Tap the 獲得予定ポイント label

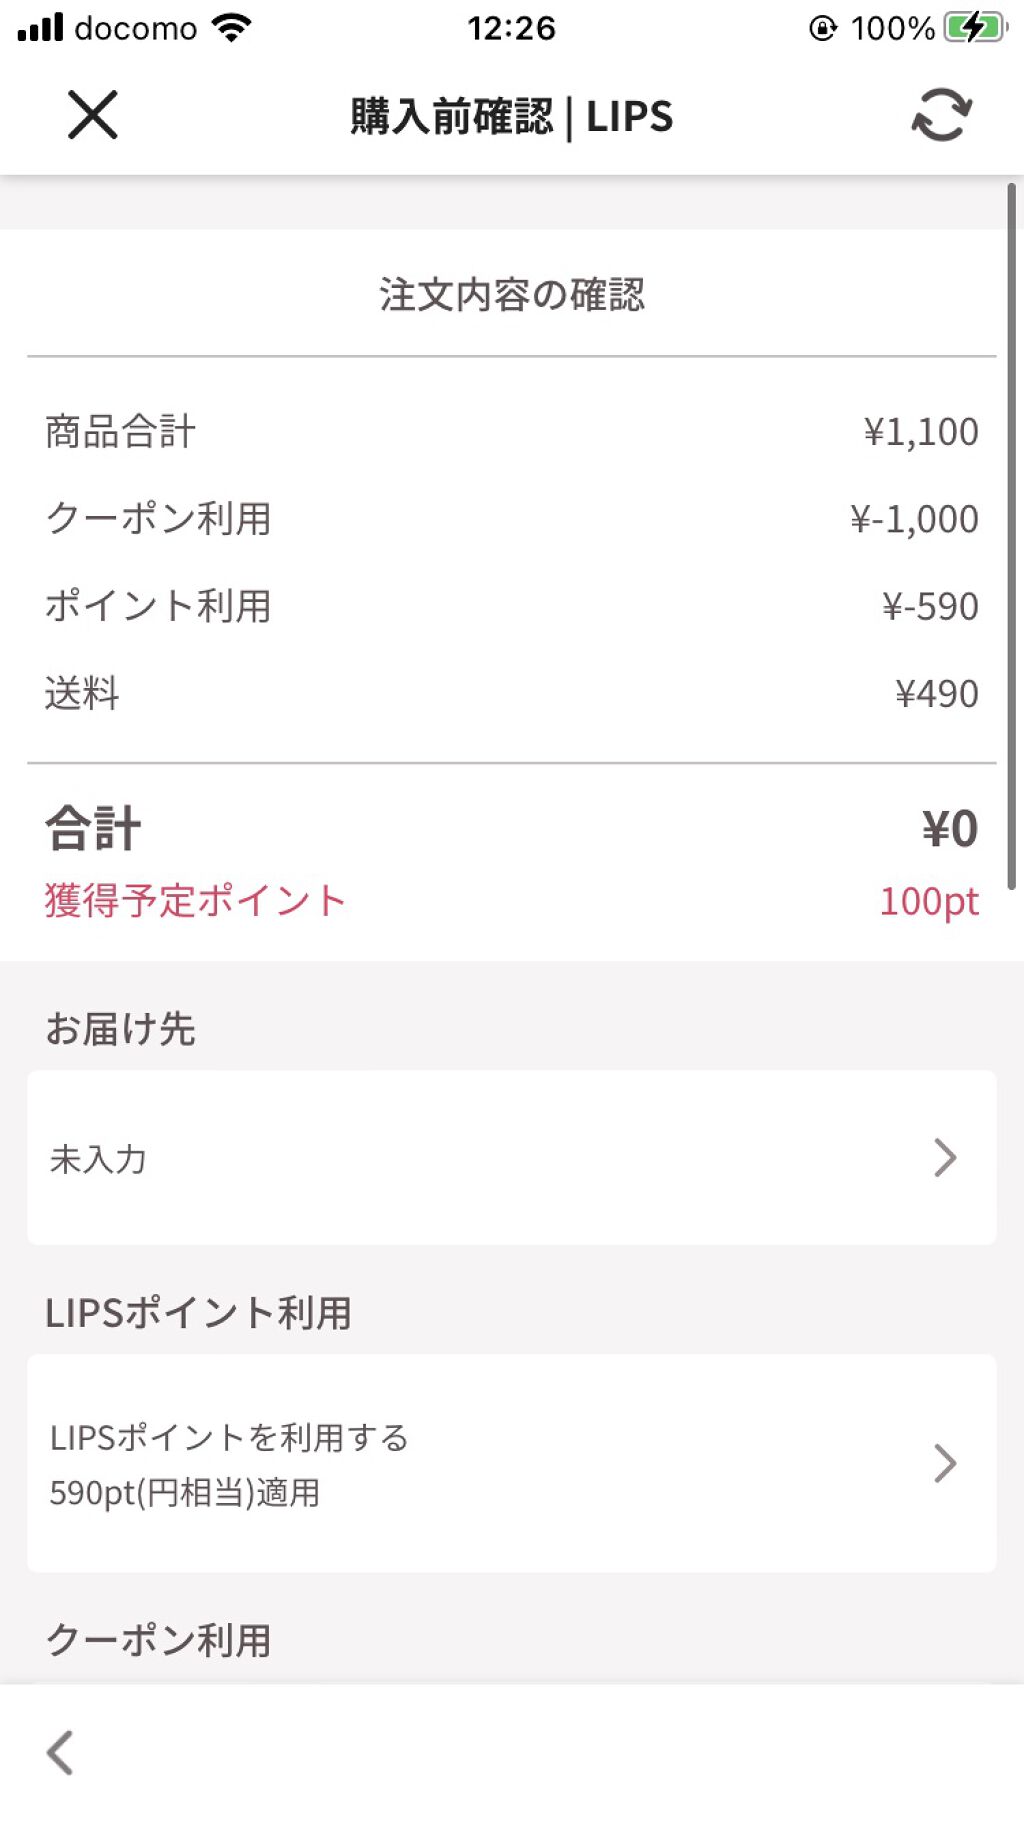[x=195, y=900]
